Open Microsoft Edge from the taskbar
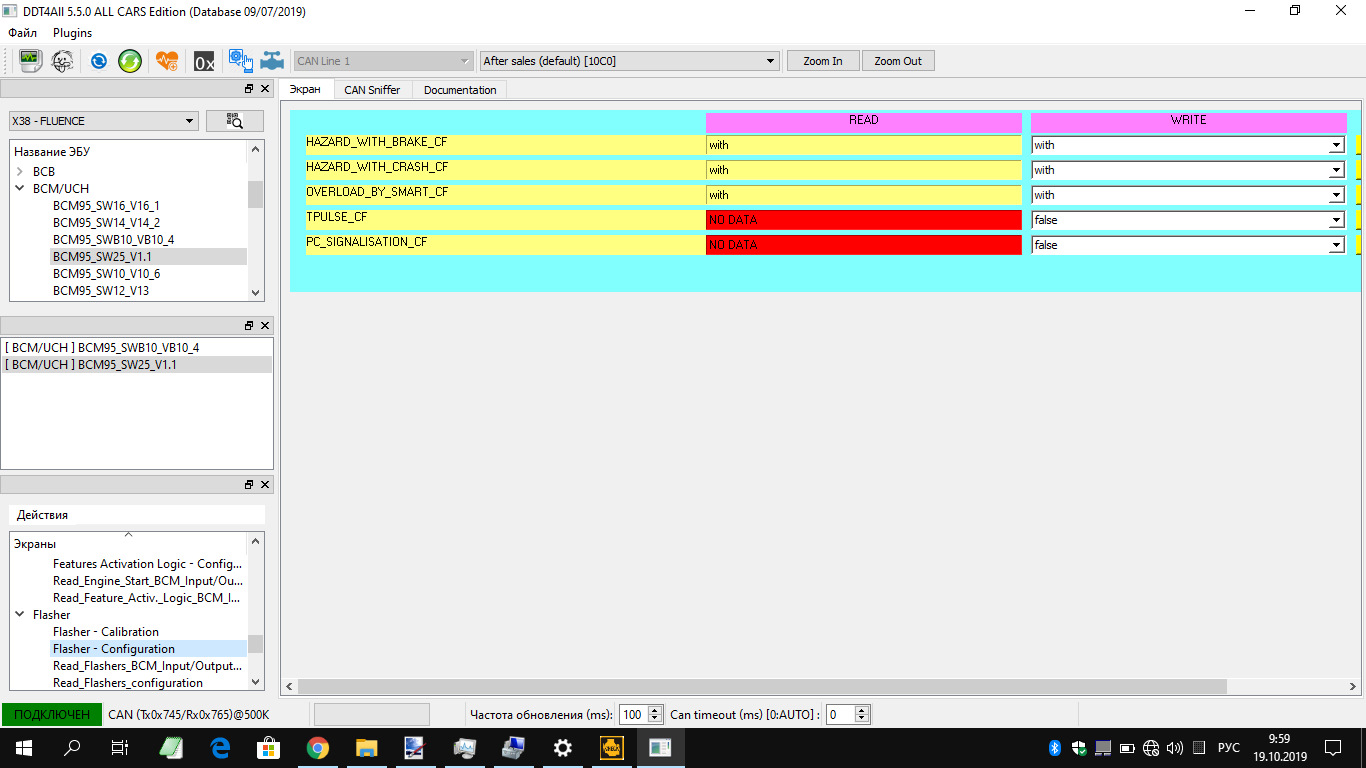1366x768 pixels. (x=220, y=748)
